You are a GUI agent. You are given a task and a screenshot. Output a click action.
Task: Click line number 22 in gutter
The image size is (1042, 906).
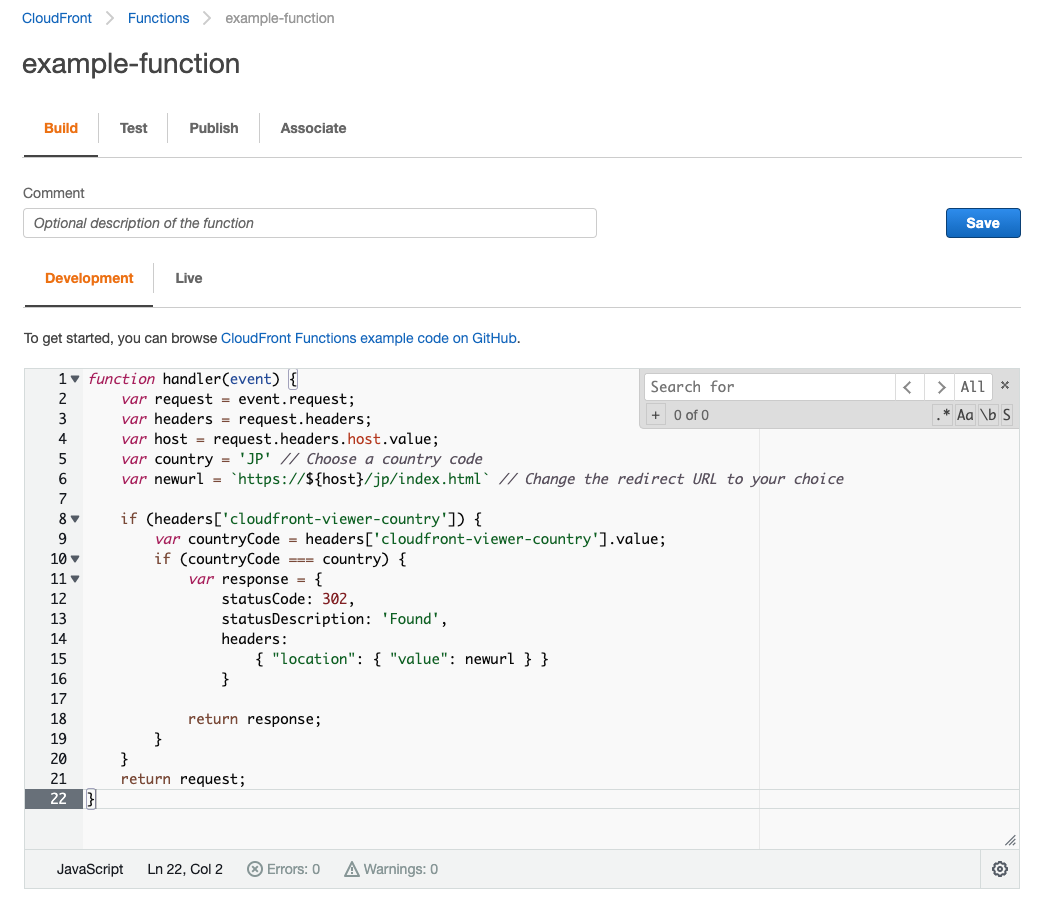(58, 799)
